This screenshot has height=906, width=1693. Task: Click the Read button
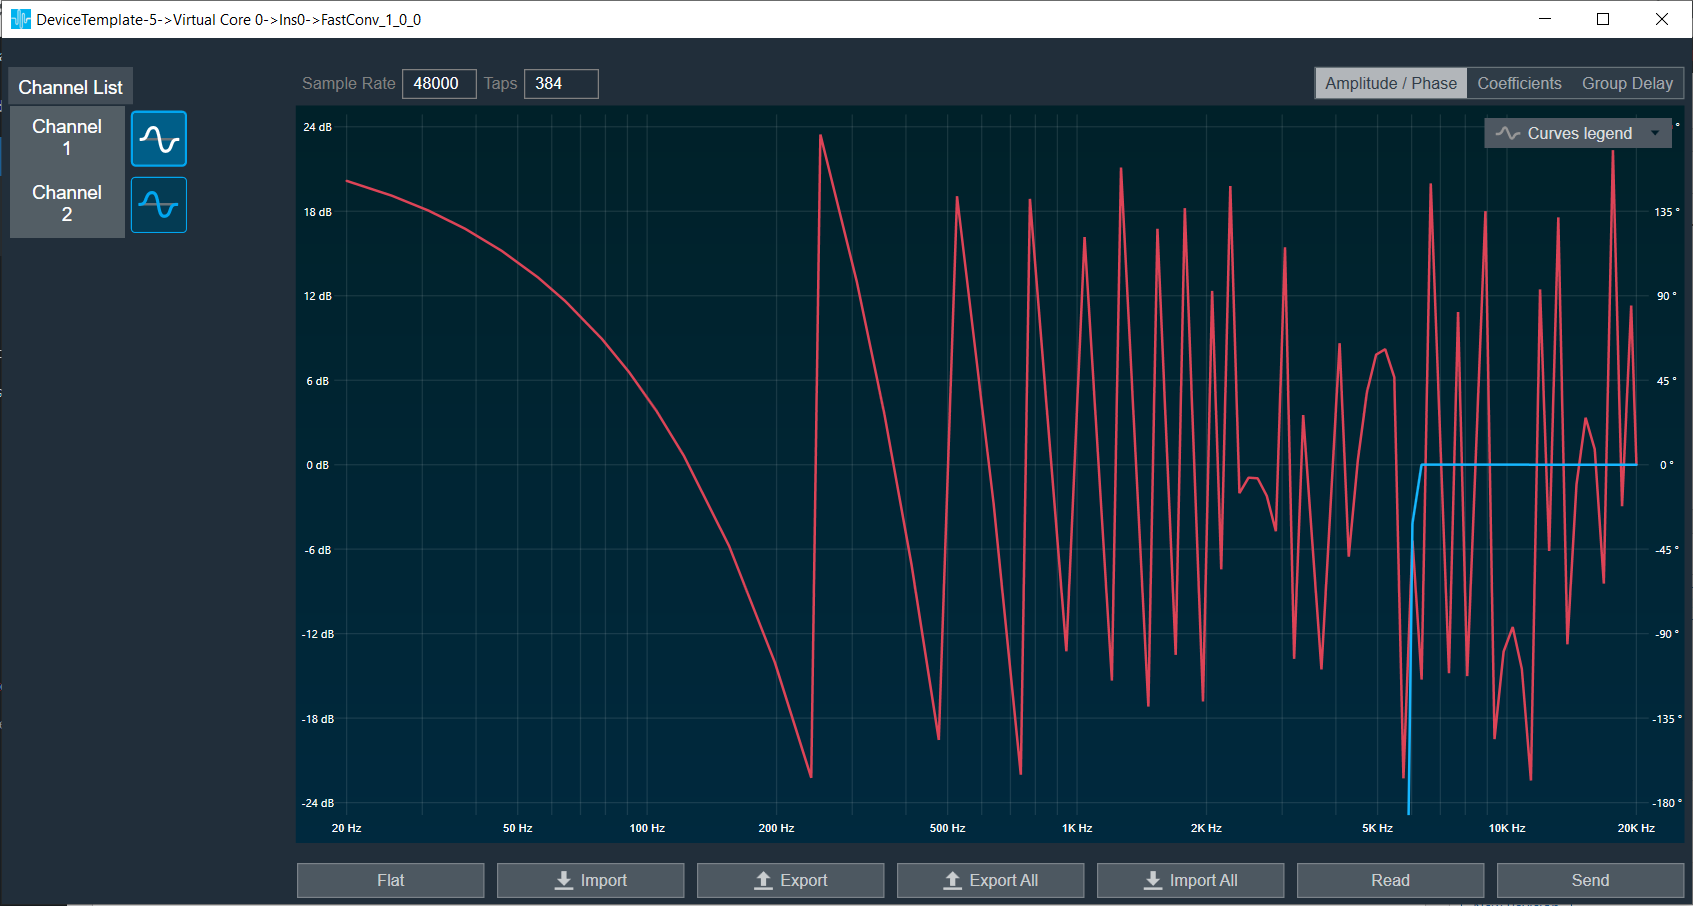point(1391,880)
